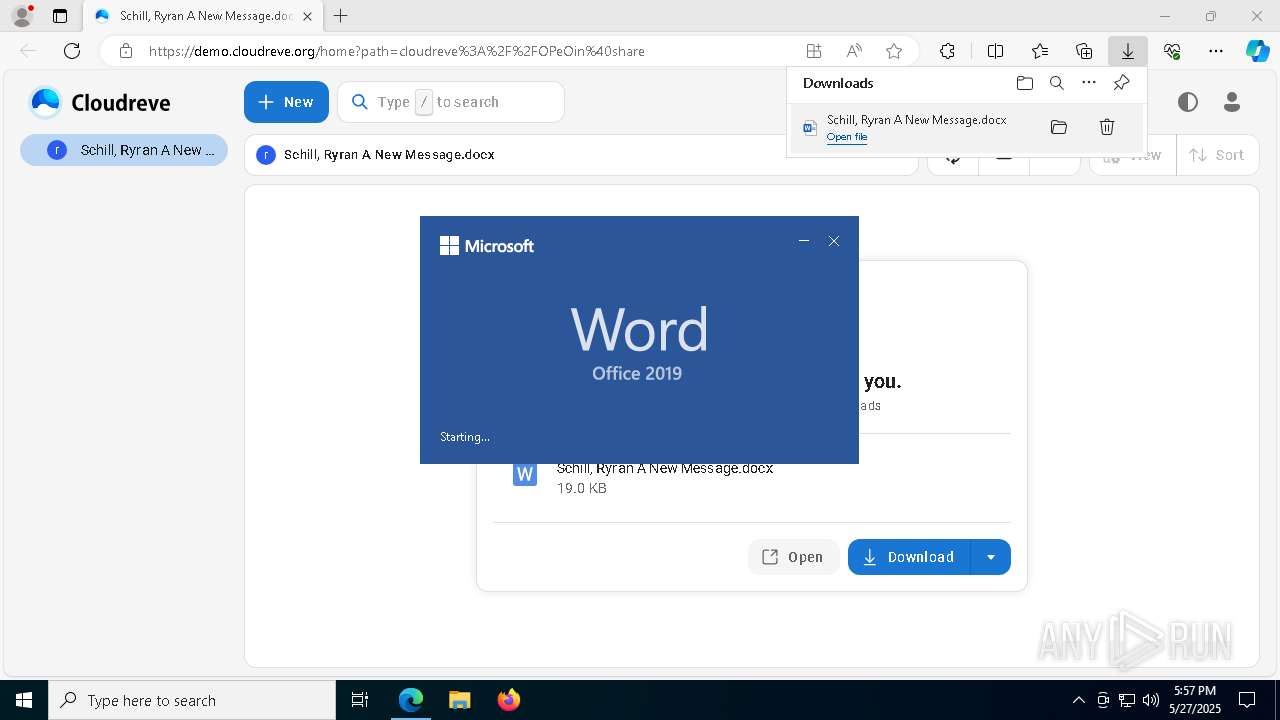Open the tab actions menu icon

click(60, 16)
